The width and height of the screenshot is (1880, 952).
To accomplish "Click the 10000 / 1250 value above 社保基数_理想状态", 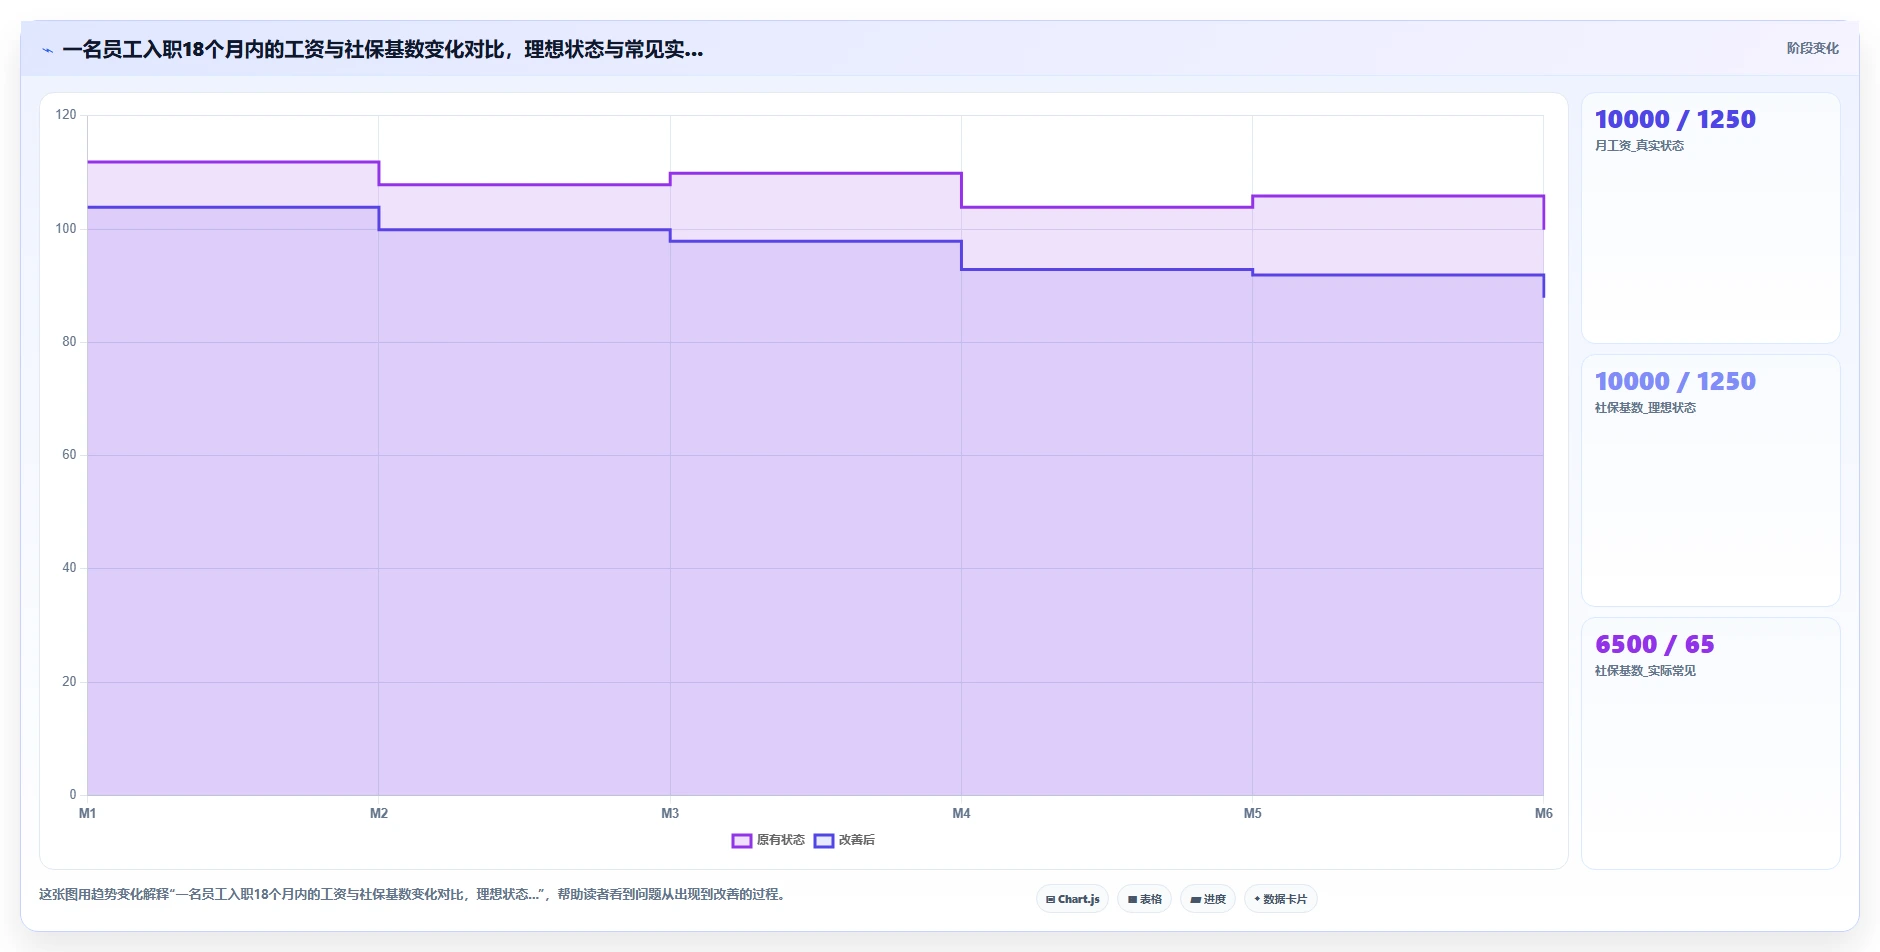I will pyautogui.click(x=1675, y=381).
